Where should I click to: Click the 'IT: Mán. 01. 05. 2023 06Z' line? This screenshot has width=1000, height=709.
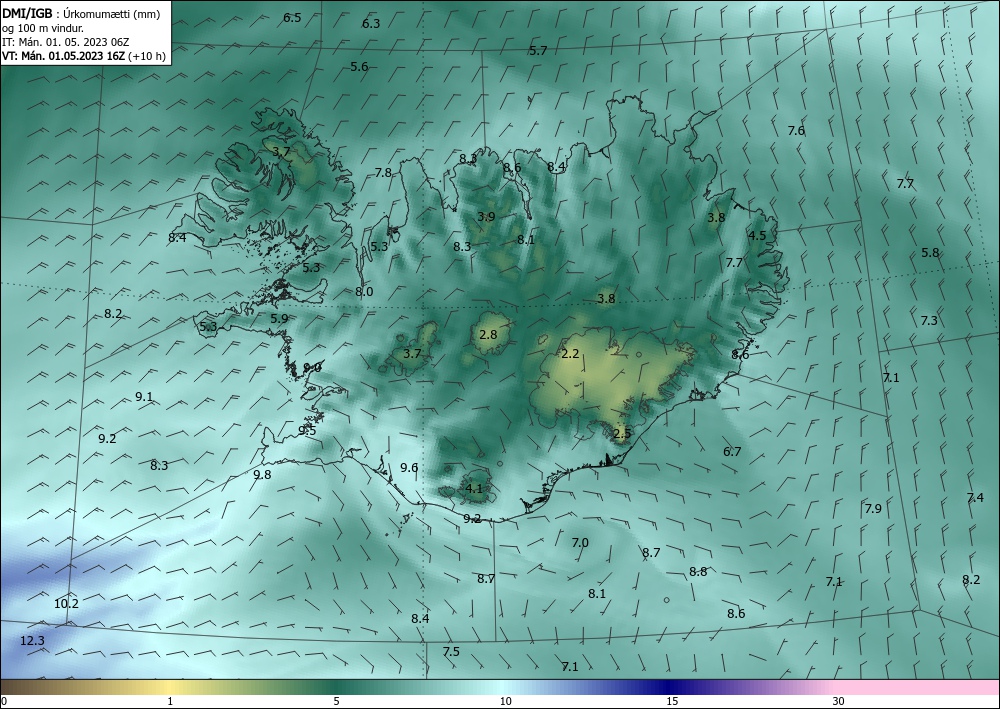coord(66,42)
